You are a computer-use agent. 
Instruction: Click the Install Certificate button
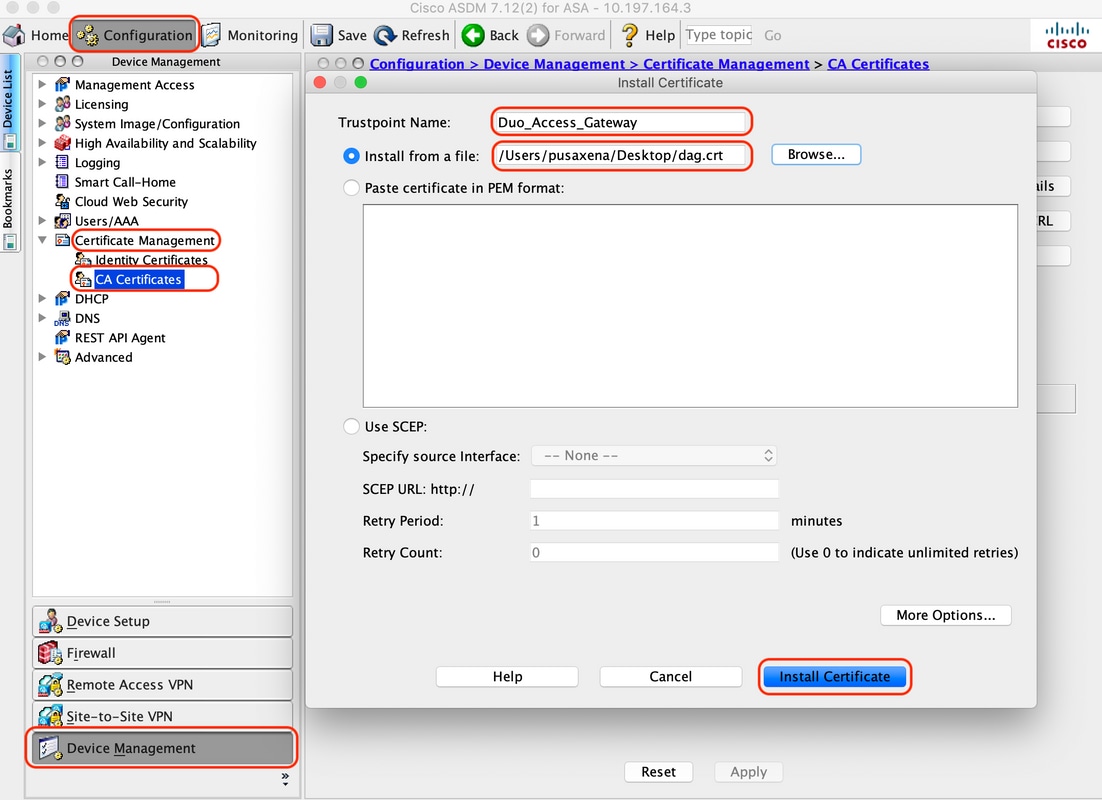click(x=834, y=676)
